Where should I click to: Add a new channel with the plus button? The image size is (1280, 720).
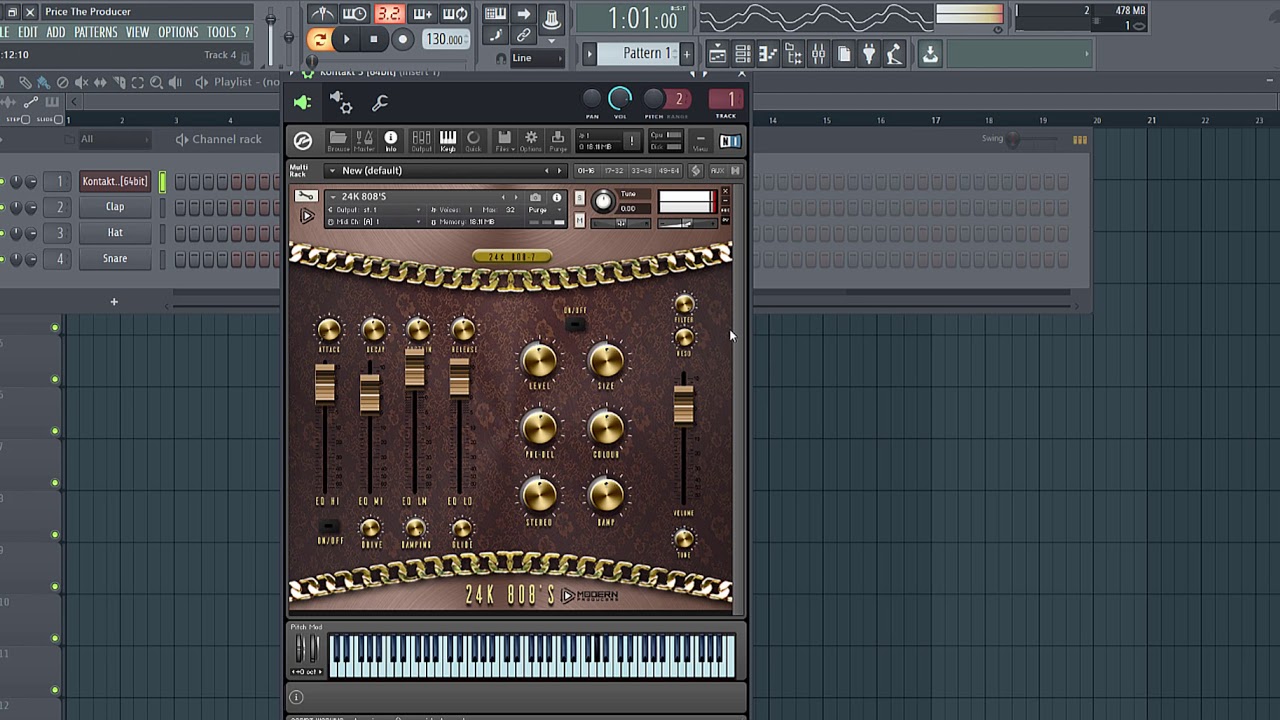pyautogui.click(x=114, y=301)
